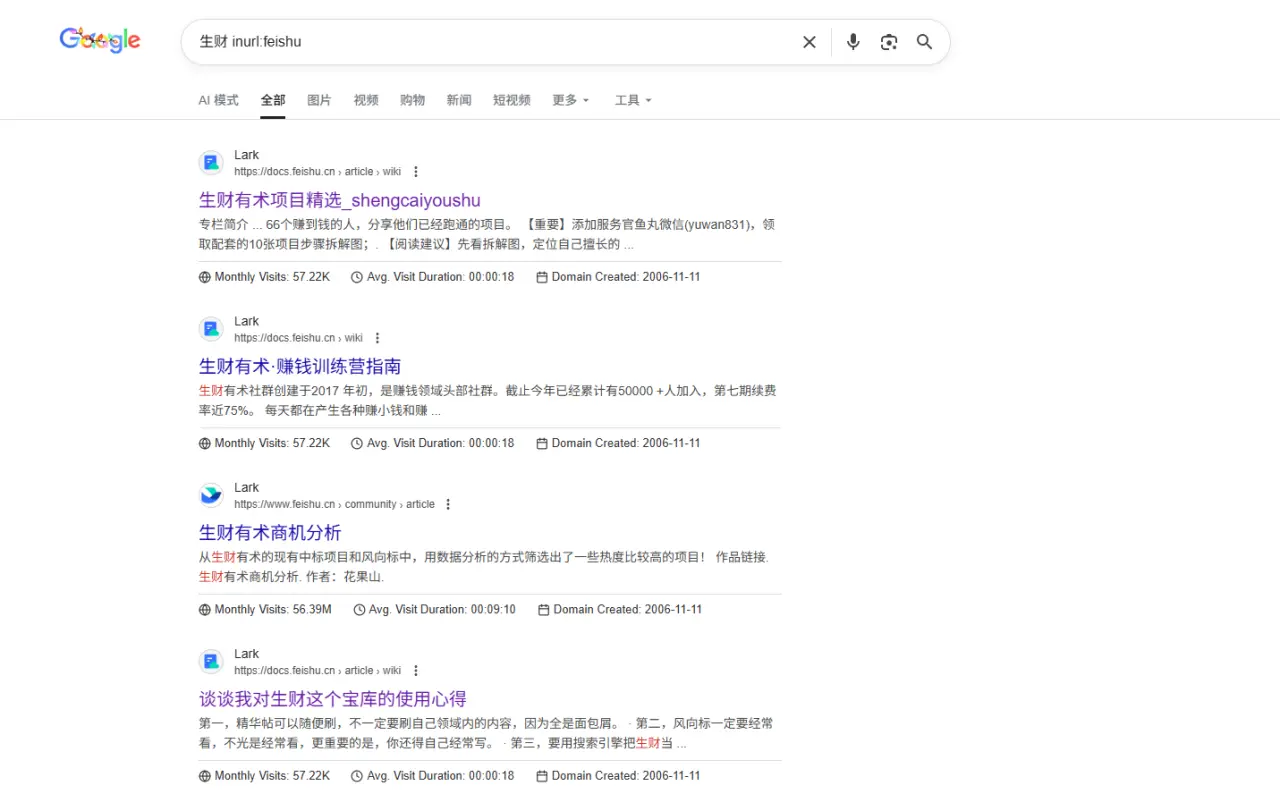Screen dimensions: 1280x794
Task: Click snippet starting 生财有术社群创建于2017 年初
Action: 487,400
